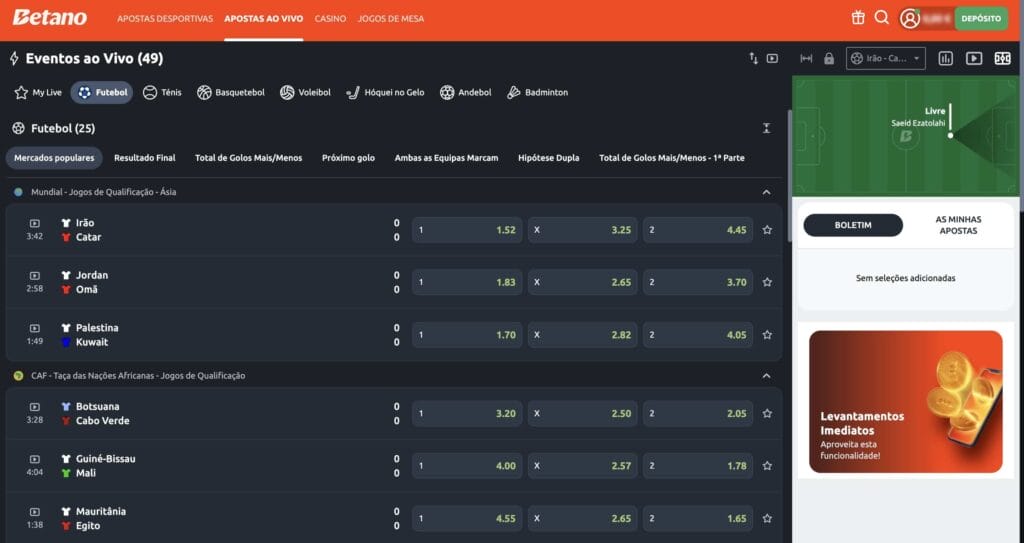Open the video stream player icon
1024x543 pixels.
[x=974, y=58]
